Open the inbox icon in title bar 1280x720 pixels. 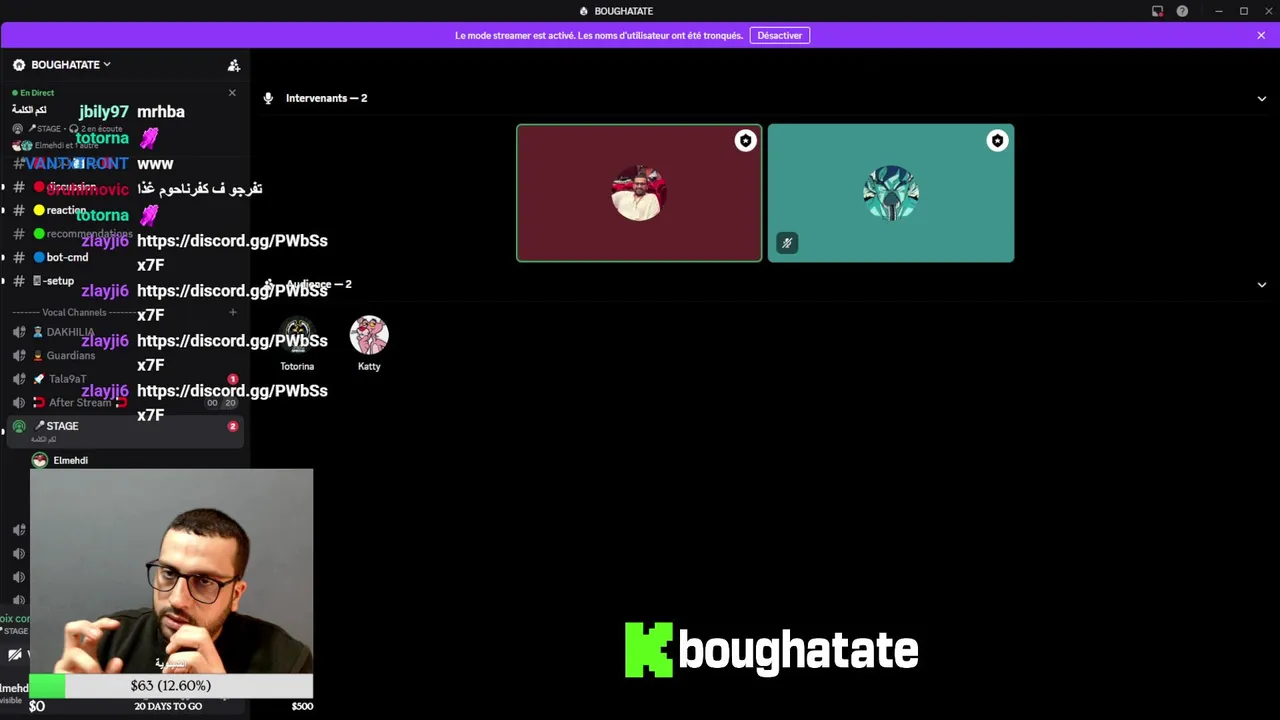[1157, 11]
